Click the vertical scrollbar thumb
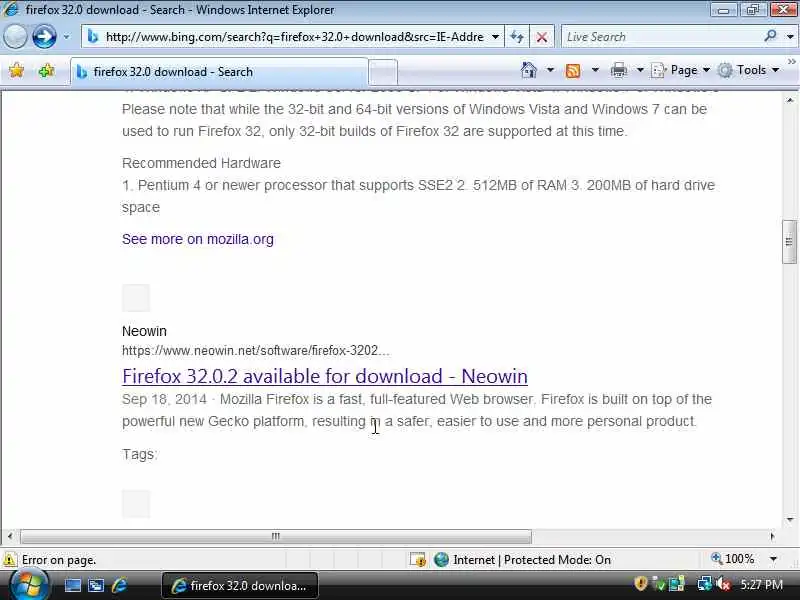The height and width of the screenshot is (600, 800). (789, 242)
